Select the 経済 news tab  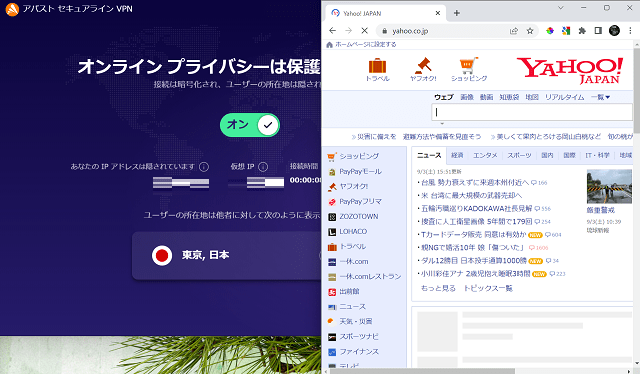click(457, 155)
